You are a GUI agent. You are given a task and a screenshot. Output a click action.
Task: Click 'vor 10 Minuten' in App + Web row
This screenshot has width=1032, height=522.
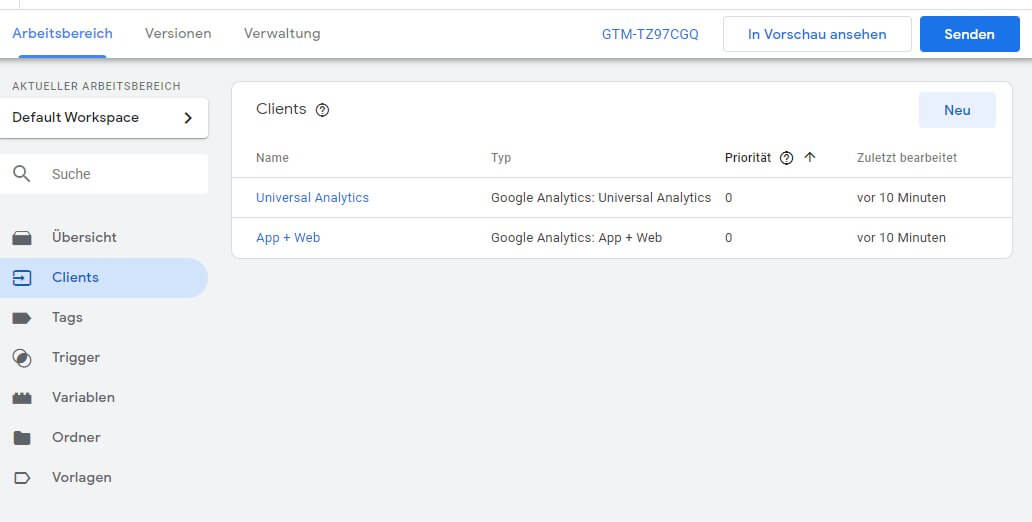tap(901, 238)
